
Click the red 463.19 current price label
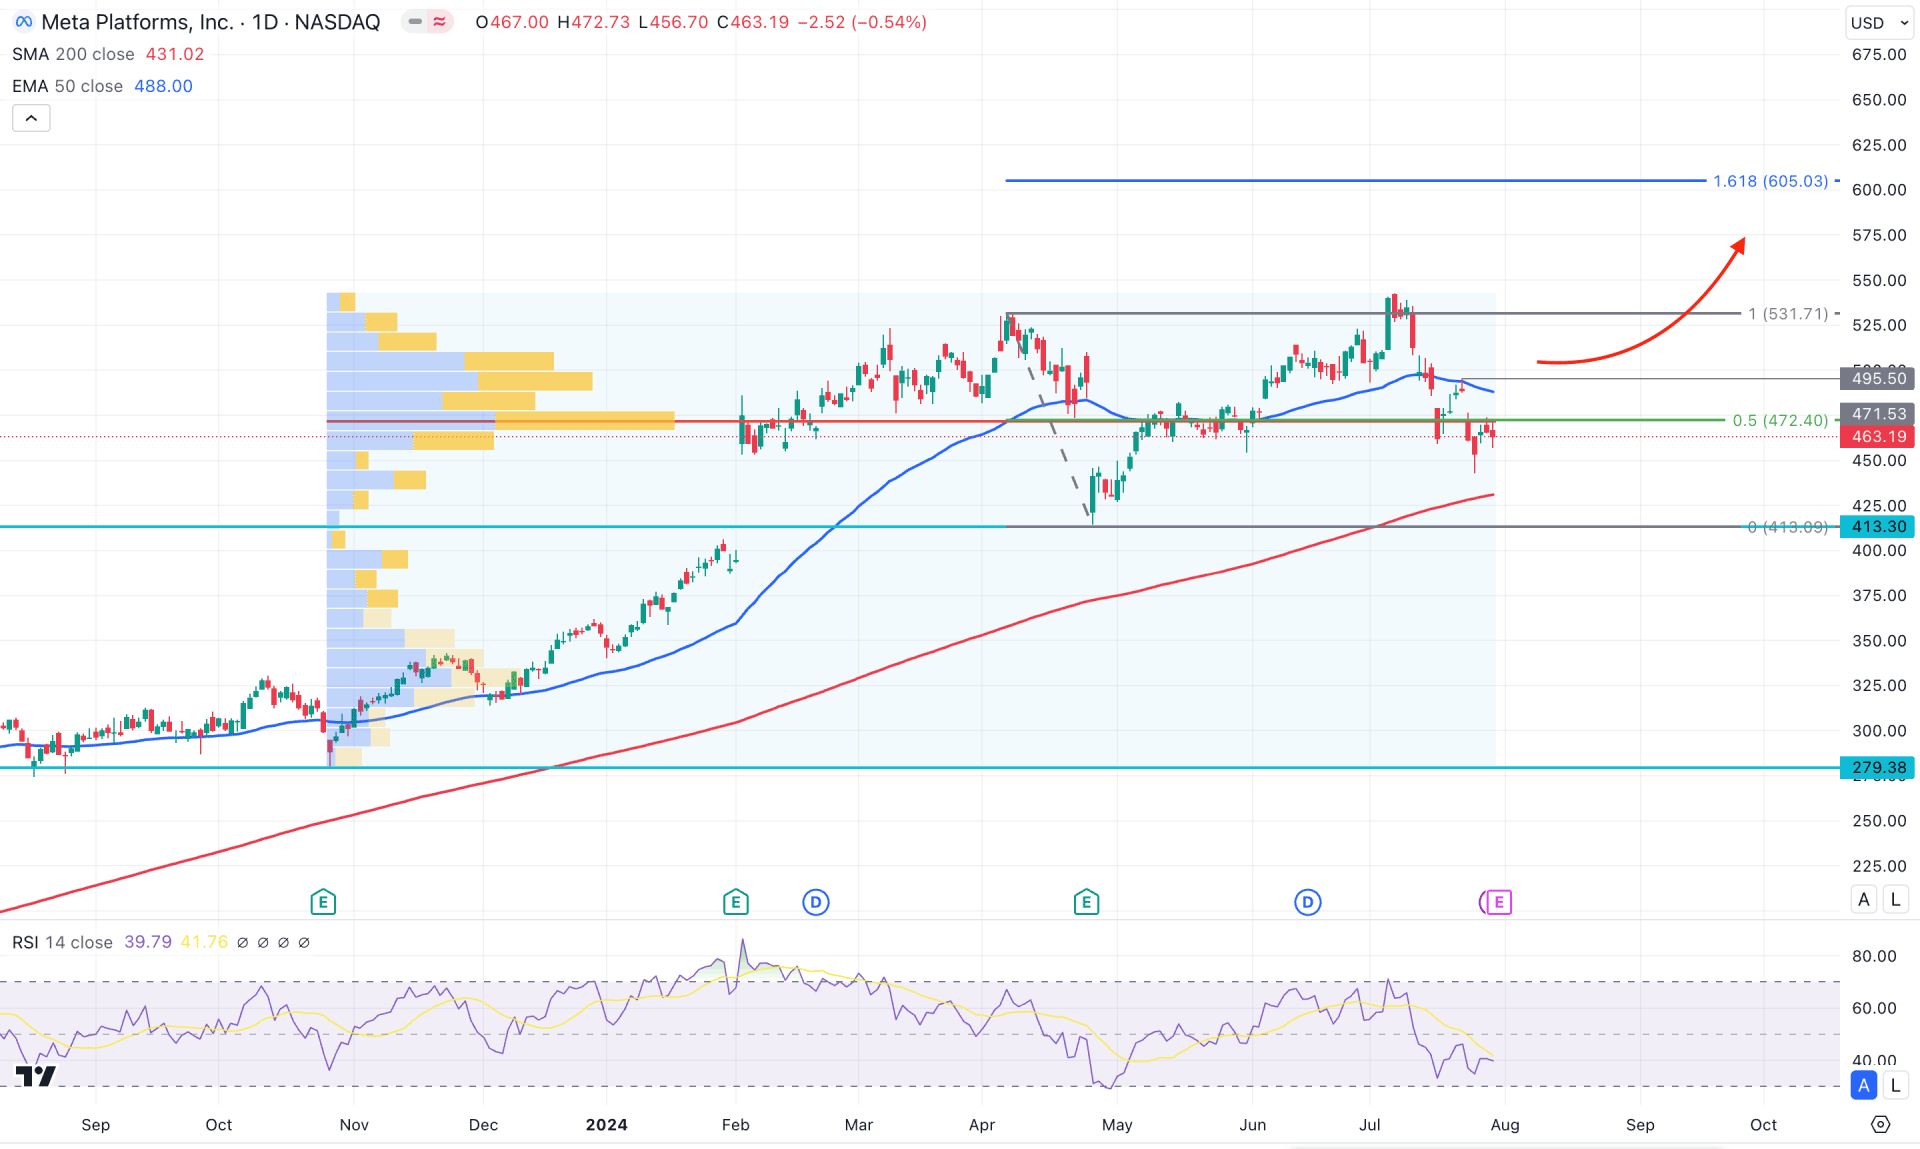(x=1877, y=437)
